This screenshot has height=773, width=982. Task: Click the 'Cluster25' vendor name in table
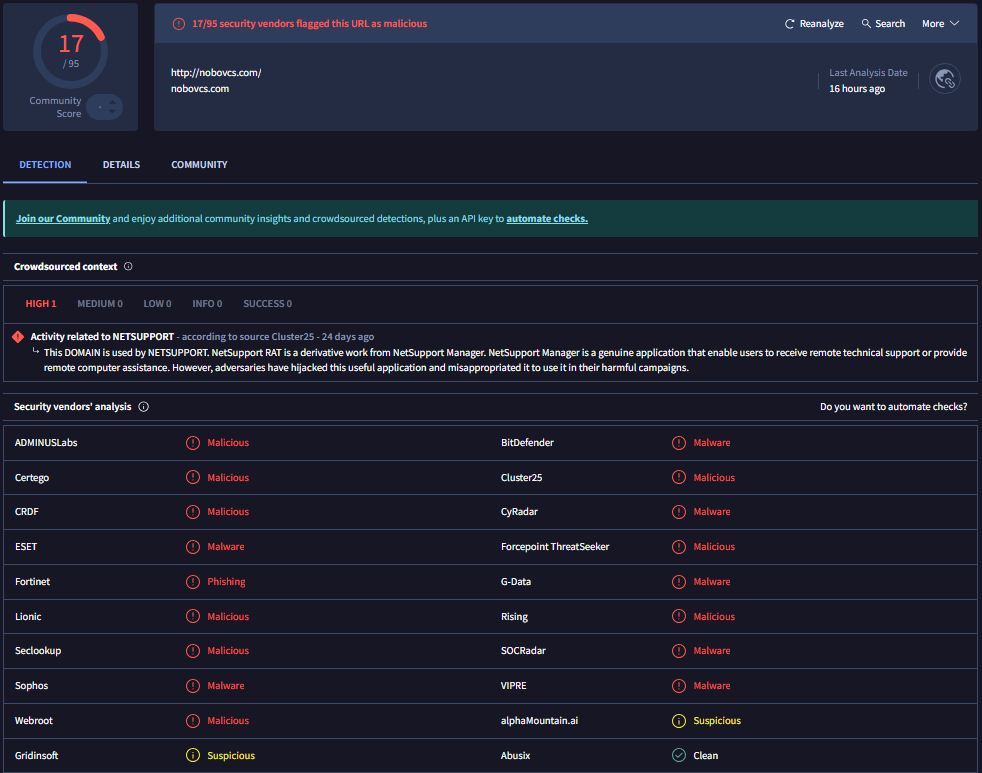[x=521, y=477]
